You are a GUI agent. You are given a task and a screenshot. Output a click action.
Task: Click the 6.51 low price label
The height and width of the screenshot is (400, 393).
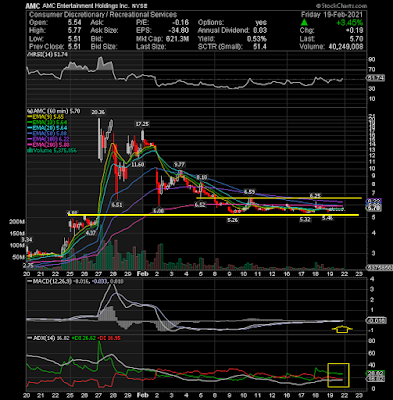coord(117,204)
